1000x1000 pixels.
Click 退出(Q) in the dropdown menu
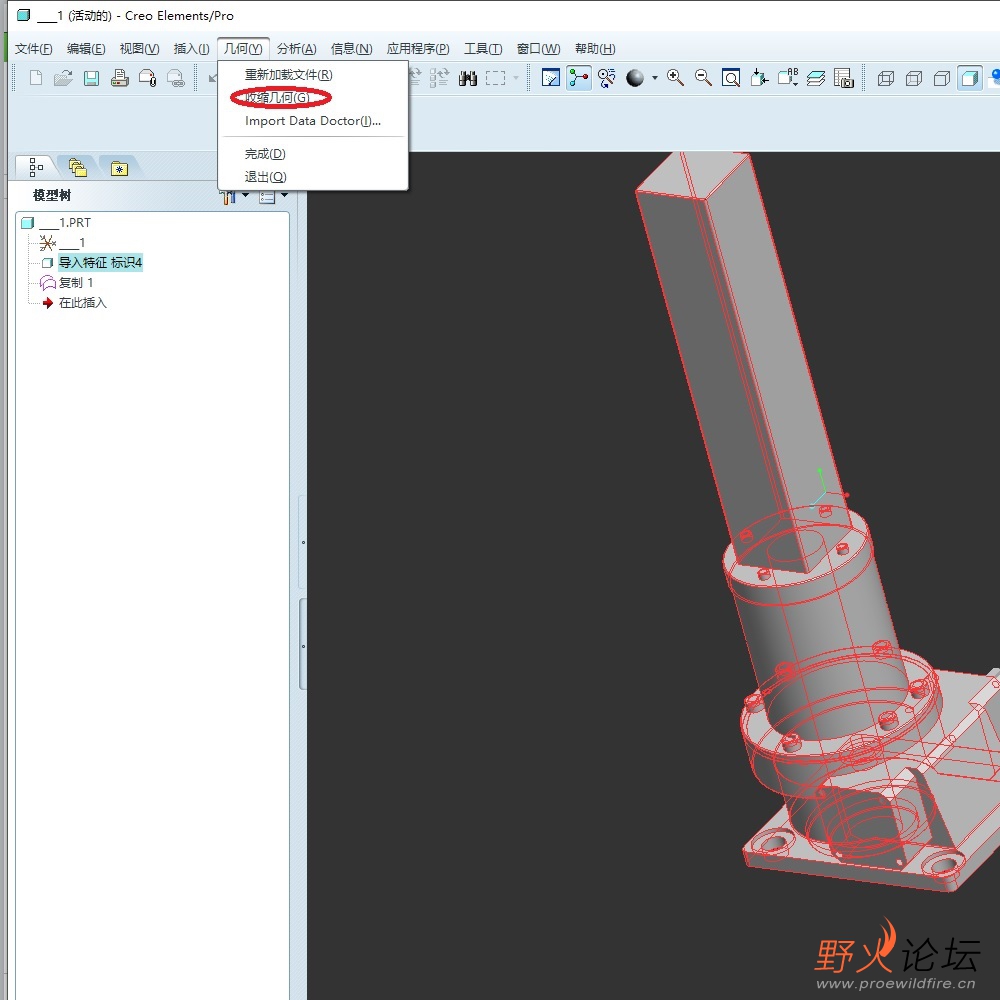coord(265,176)
